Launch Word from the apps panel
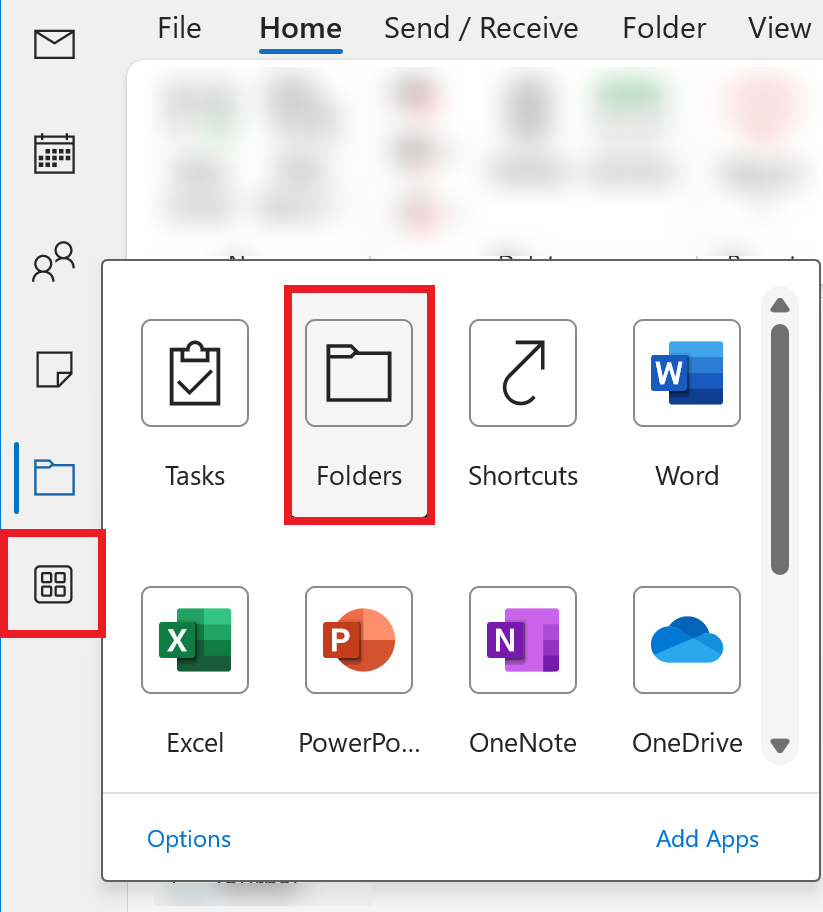Viewport: 823px width, 912px height. coord(687,373)
